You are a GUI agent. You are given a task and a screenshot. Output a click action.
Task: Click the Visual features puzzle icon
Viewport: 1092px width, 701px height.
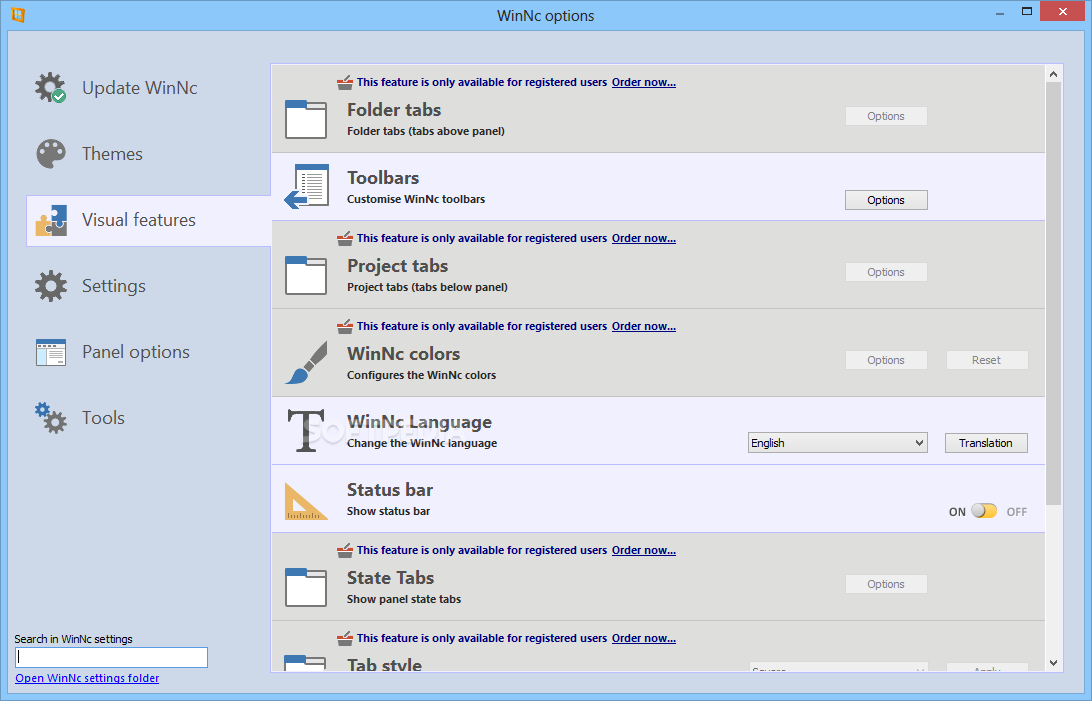51,220
